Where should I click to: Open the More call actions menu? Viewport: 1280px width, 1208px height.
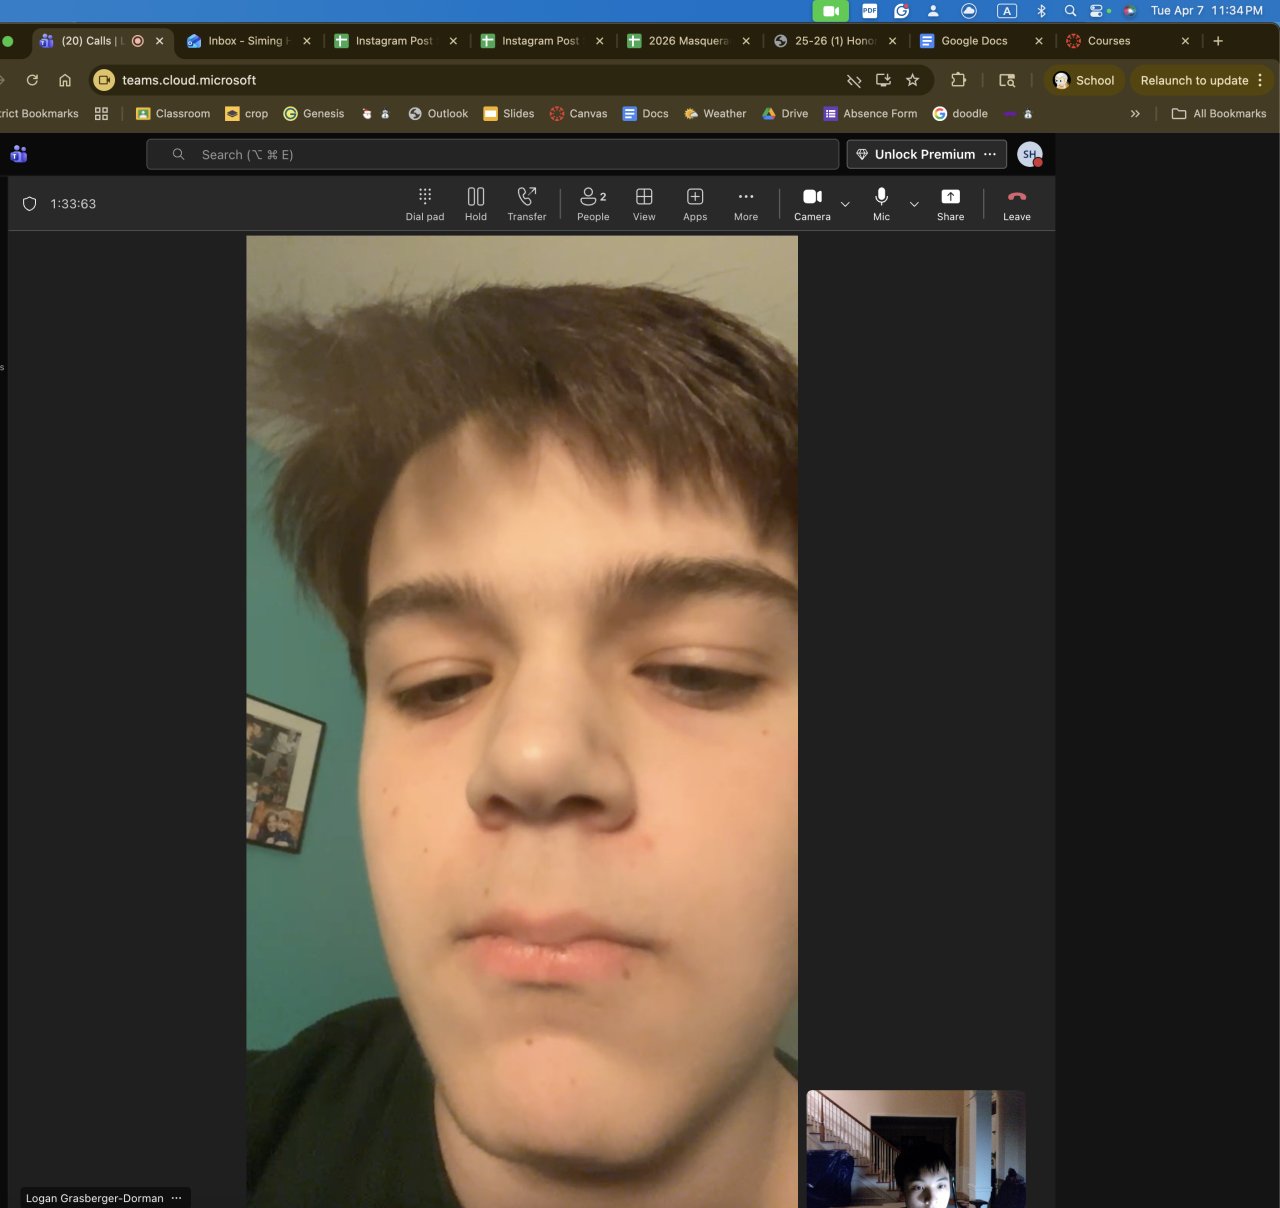pyautogui.click(x=746, y=204)
